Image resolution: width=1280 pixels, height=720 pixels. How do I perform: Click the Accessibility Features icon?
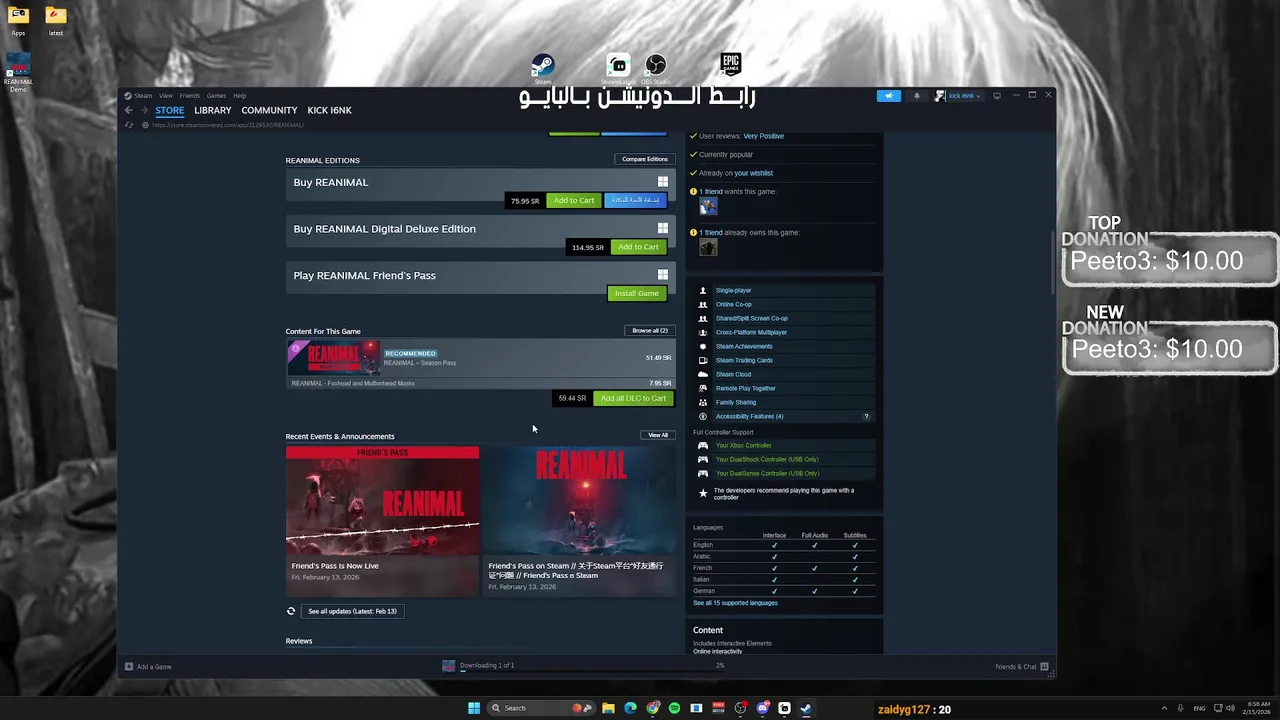click(x=702, y=416)
